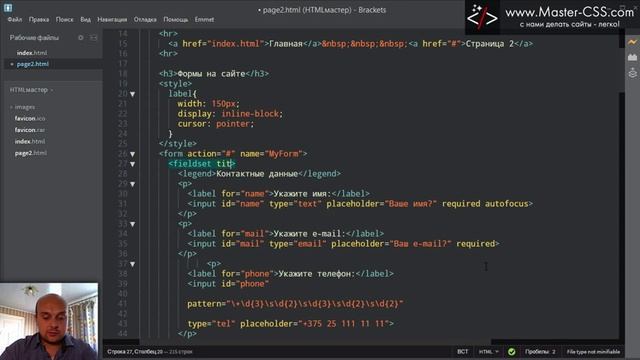The width and height of the screenshot is (640, 360).
Task: Click the 'MyForm' name attribute value
Action: pos(284,154)
